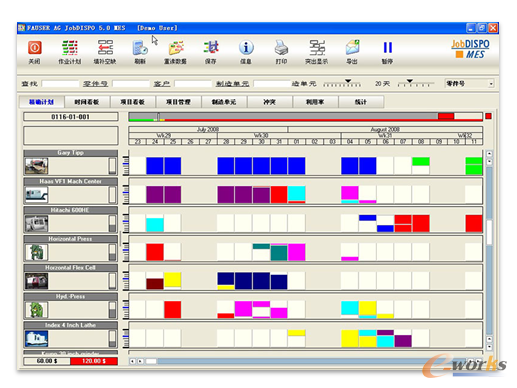Open the 冲突 conflicts tab

[269, 102]
